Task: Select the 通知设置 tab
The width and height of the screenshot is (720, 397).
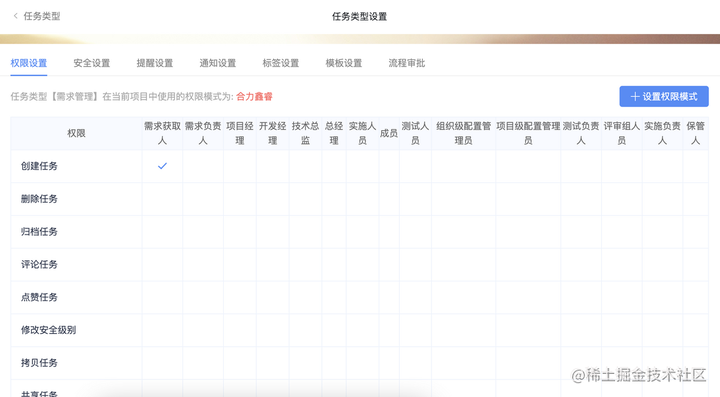Action: click(x=218, y=63)
